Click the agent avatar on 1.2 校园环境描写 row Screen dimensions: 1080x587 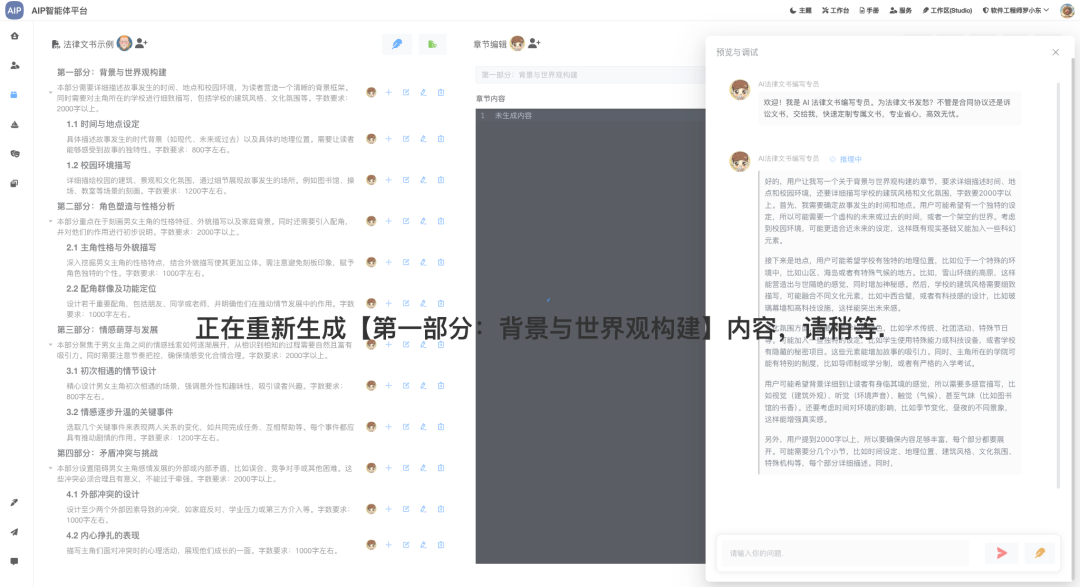[371, 180]
